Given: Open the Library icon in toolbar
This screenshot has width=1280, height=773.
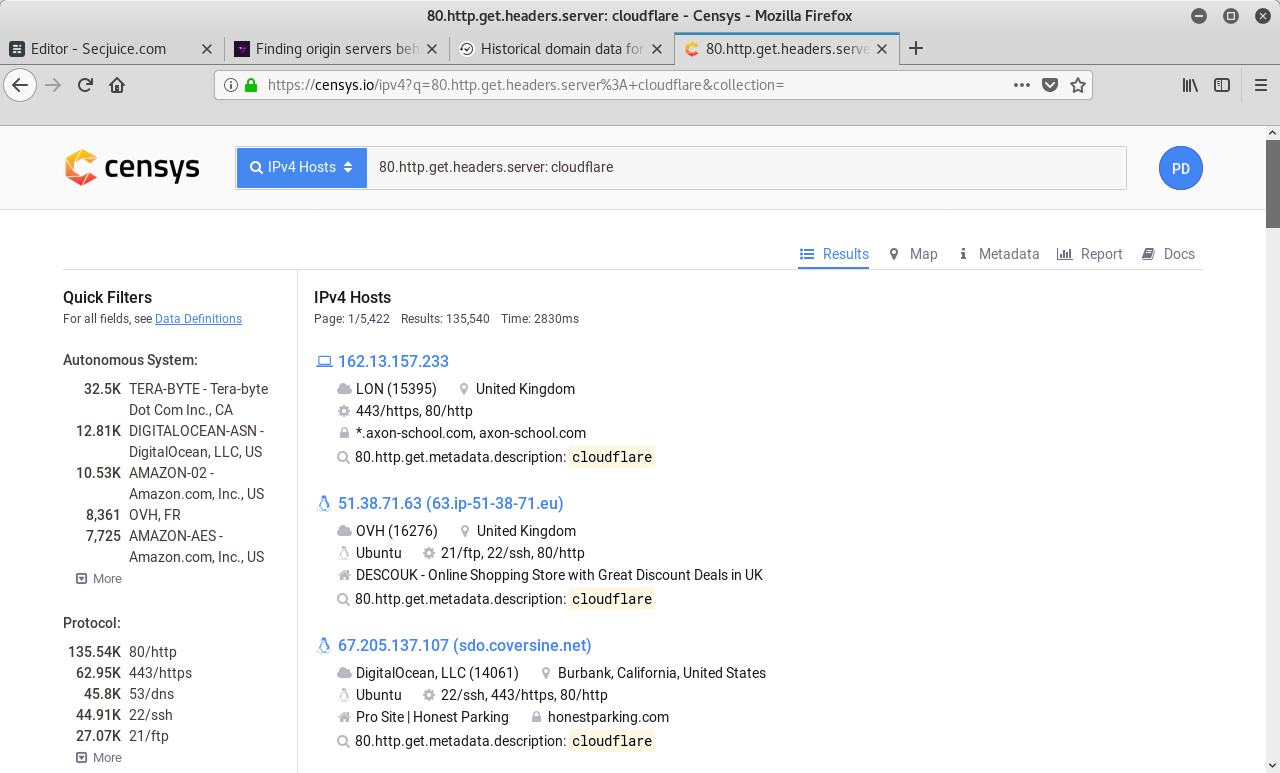Looking at the screenshot, I should pyautogui.click(x=1190, y=85).
